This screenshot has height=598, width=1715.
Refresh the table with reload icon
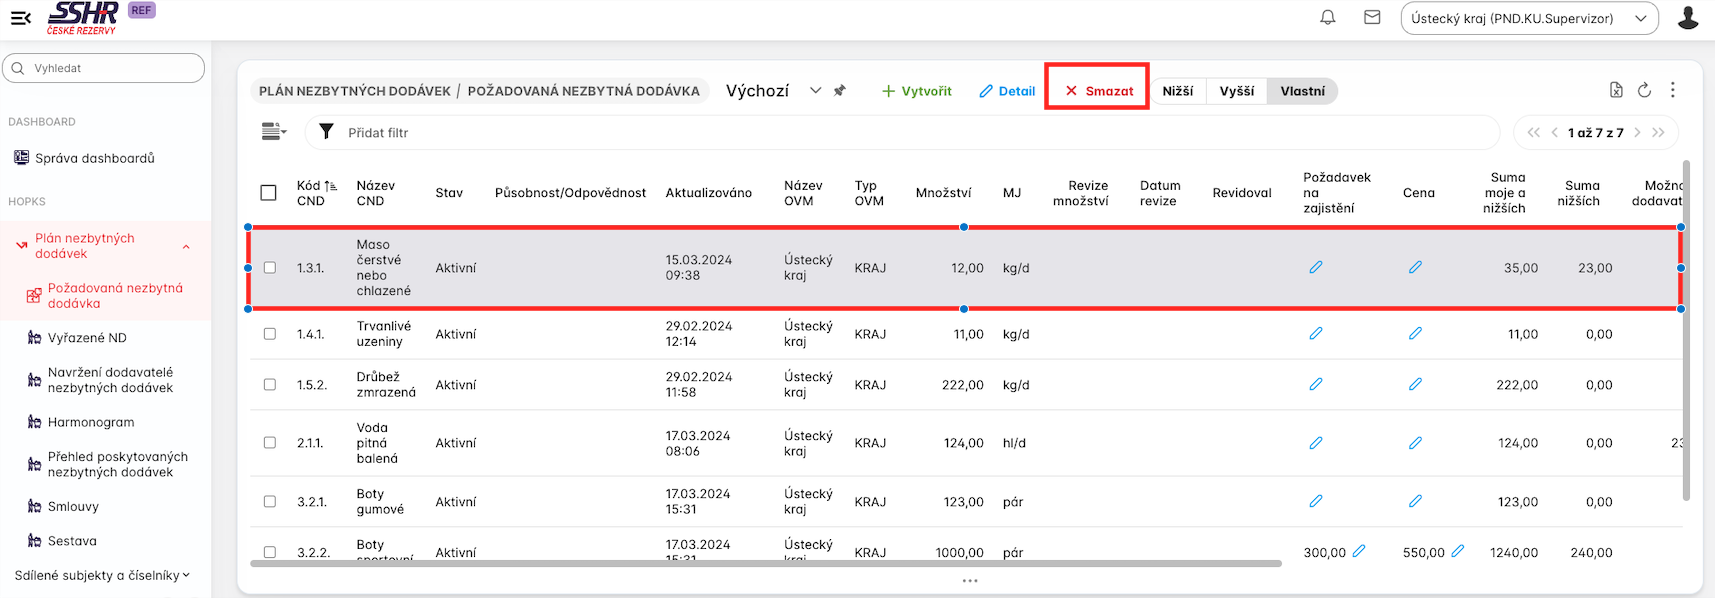click(1644, 90)
